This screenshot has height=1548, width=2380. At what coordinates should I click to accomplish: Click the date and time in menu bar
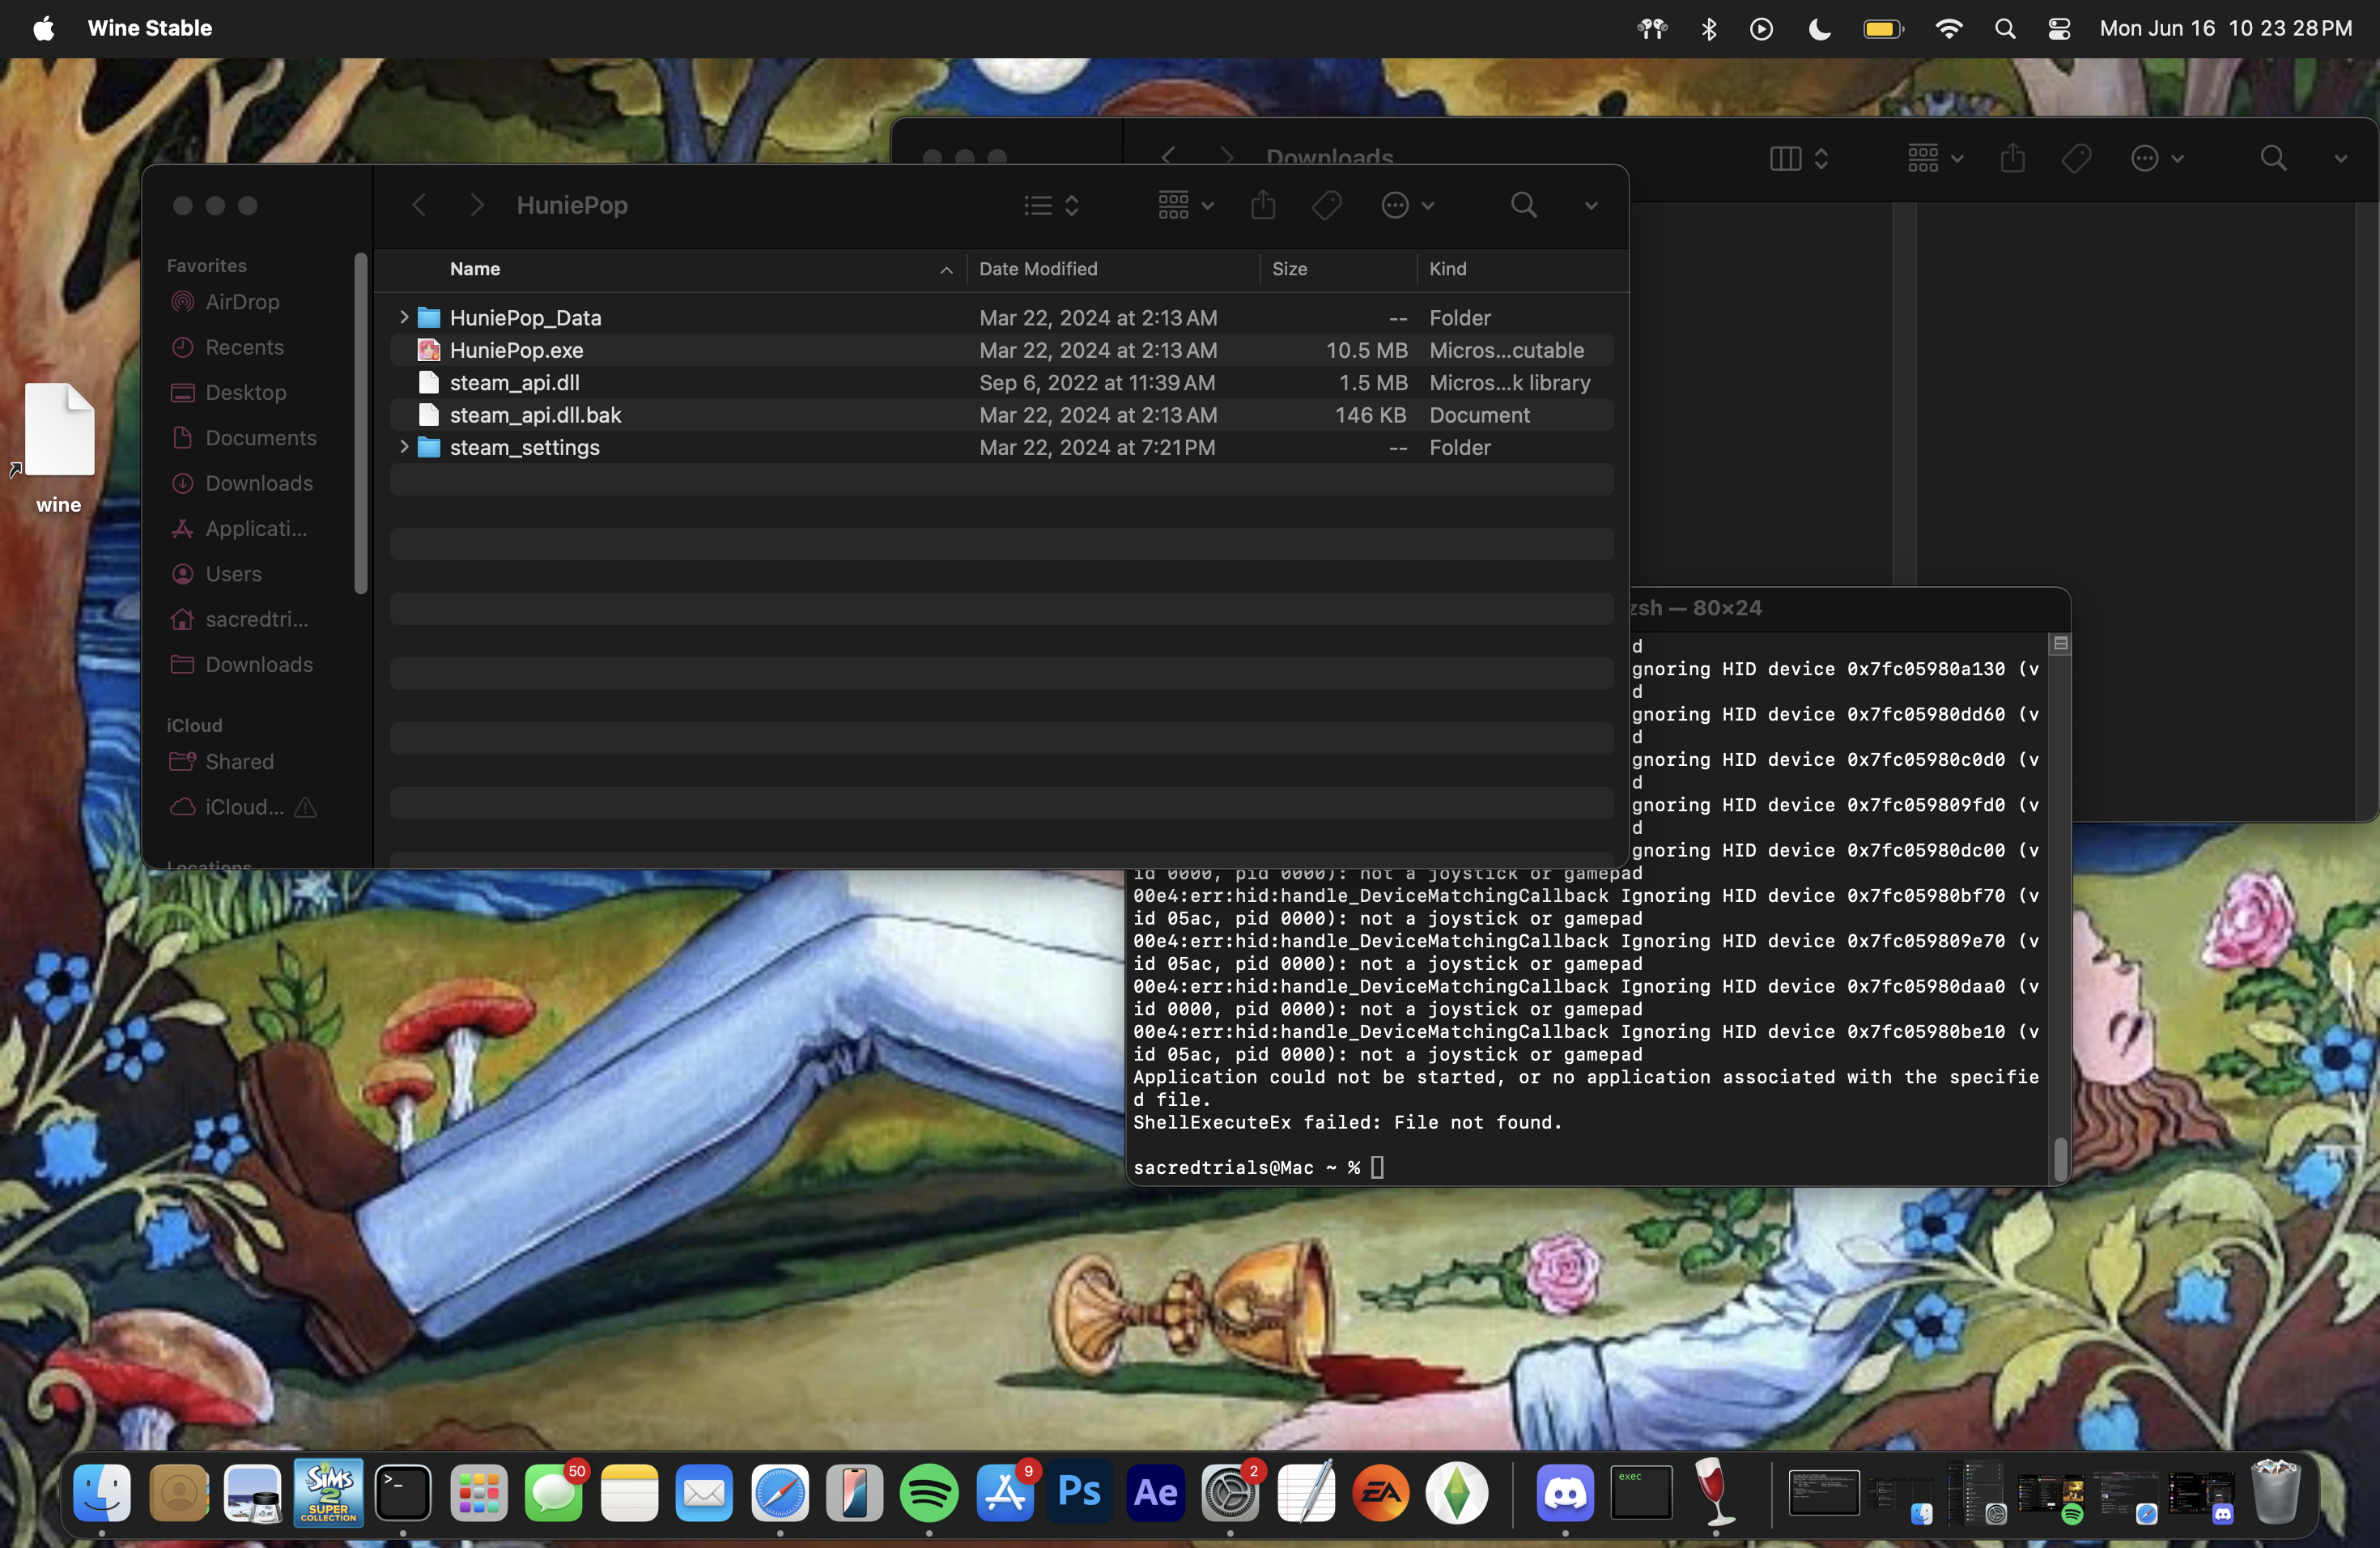[x=2225, y=28]
